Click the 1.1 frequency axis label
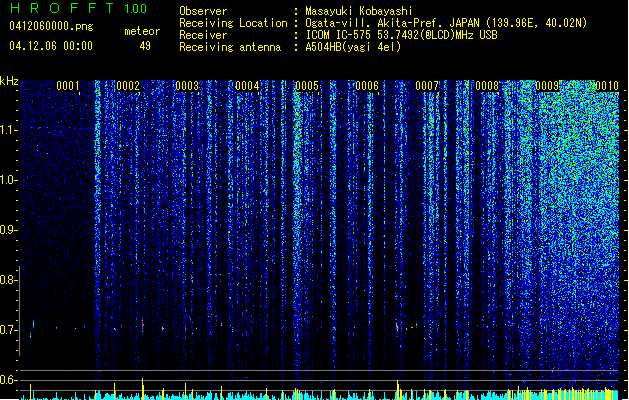Screen dimensions: 629x400 click(x=8, y=130)
